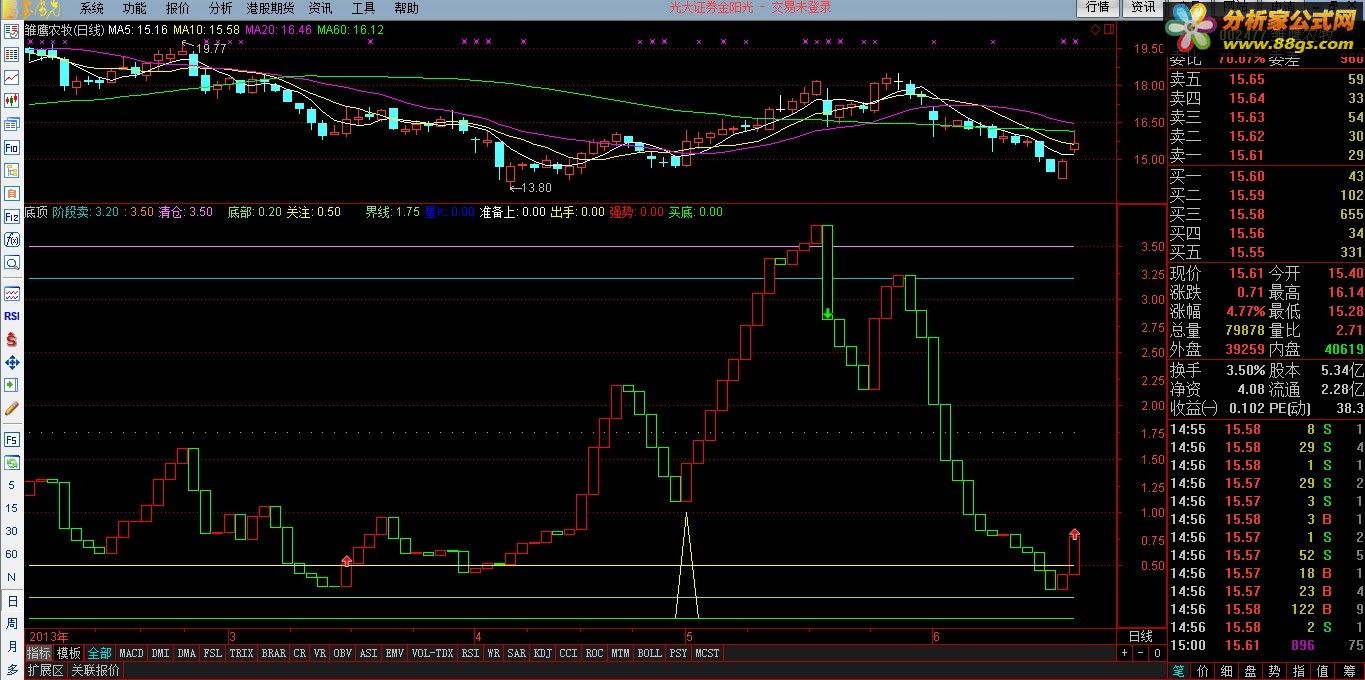Viewport: 1365px width, 680px height.
Task: Switch indicator to MACD
Action: point(131,653)
